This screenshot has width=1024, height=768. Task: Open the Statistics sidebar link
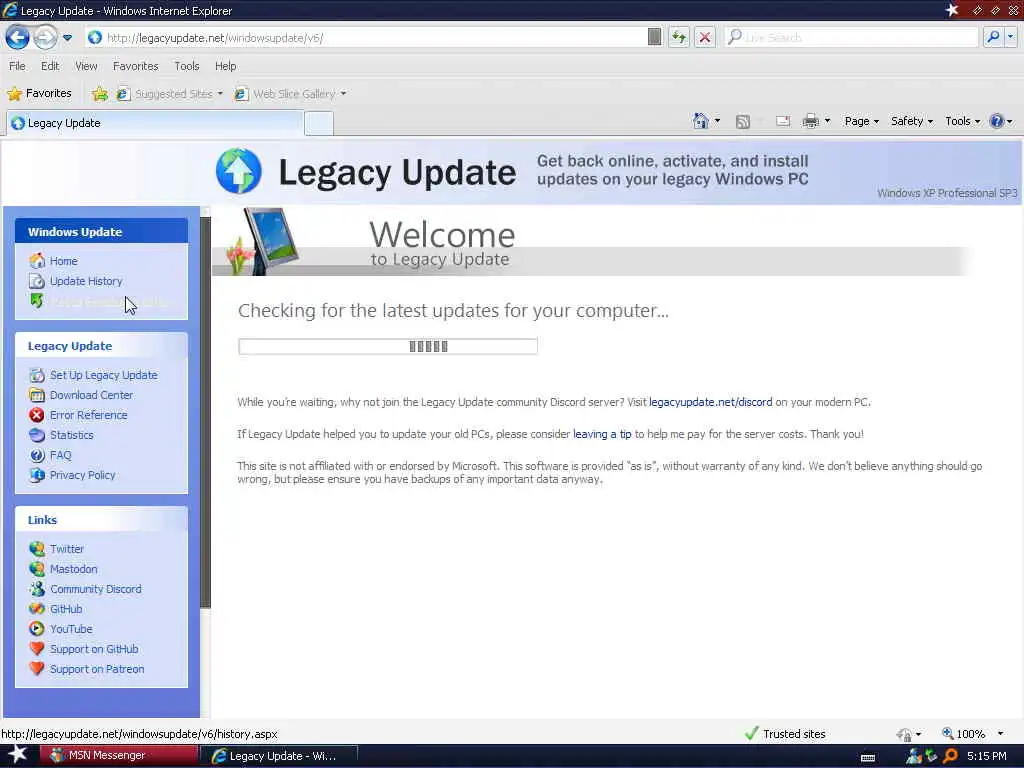pyautogui.click(x=71, y=435)
